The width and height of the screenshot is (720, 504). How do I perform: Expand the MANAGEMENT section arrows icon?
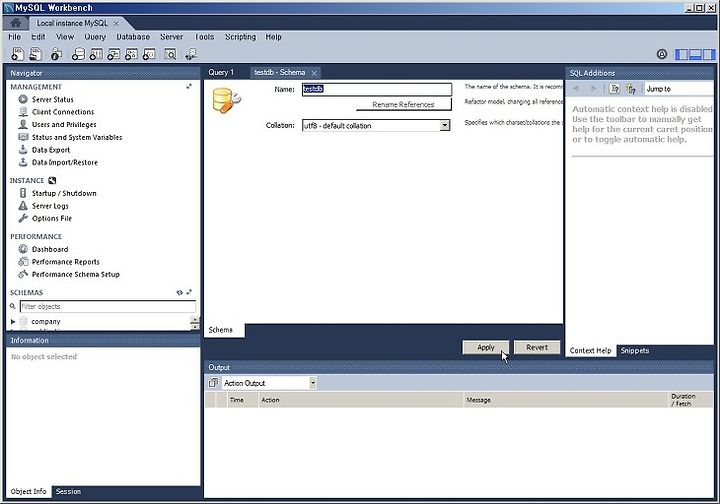189,86
